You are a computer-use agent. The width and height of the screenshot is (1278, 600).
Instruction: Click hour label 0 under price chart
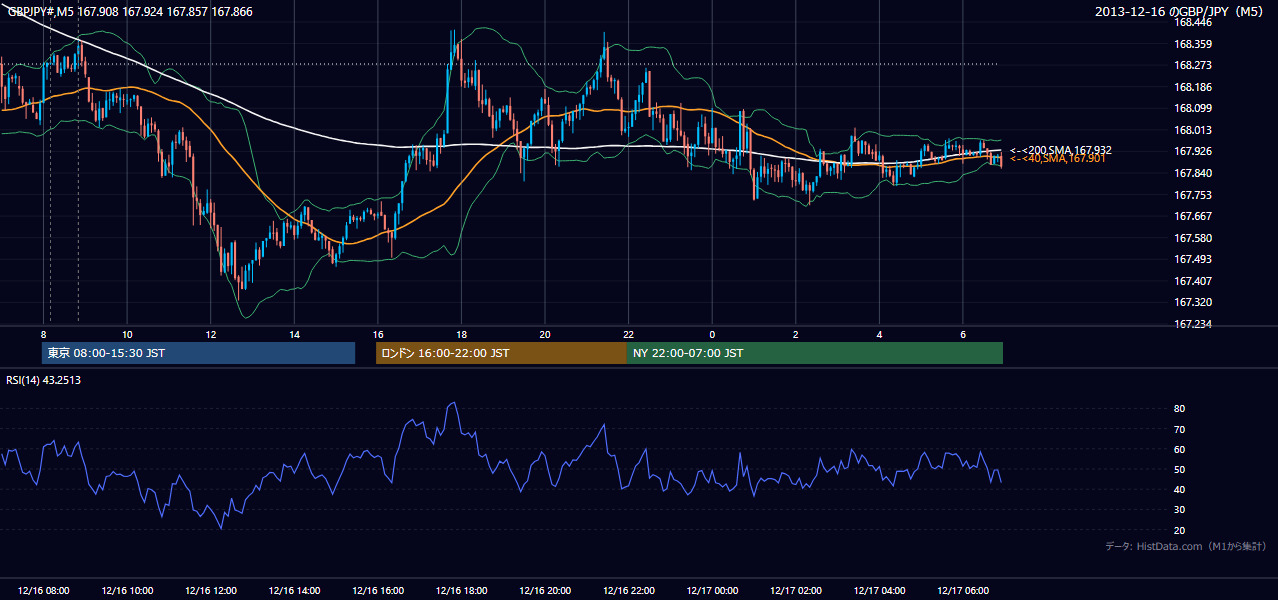click(712, 334)
